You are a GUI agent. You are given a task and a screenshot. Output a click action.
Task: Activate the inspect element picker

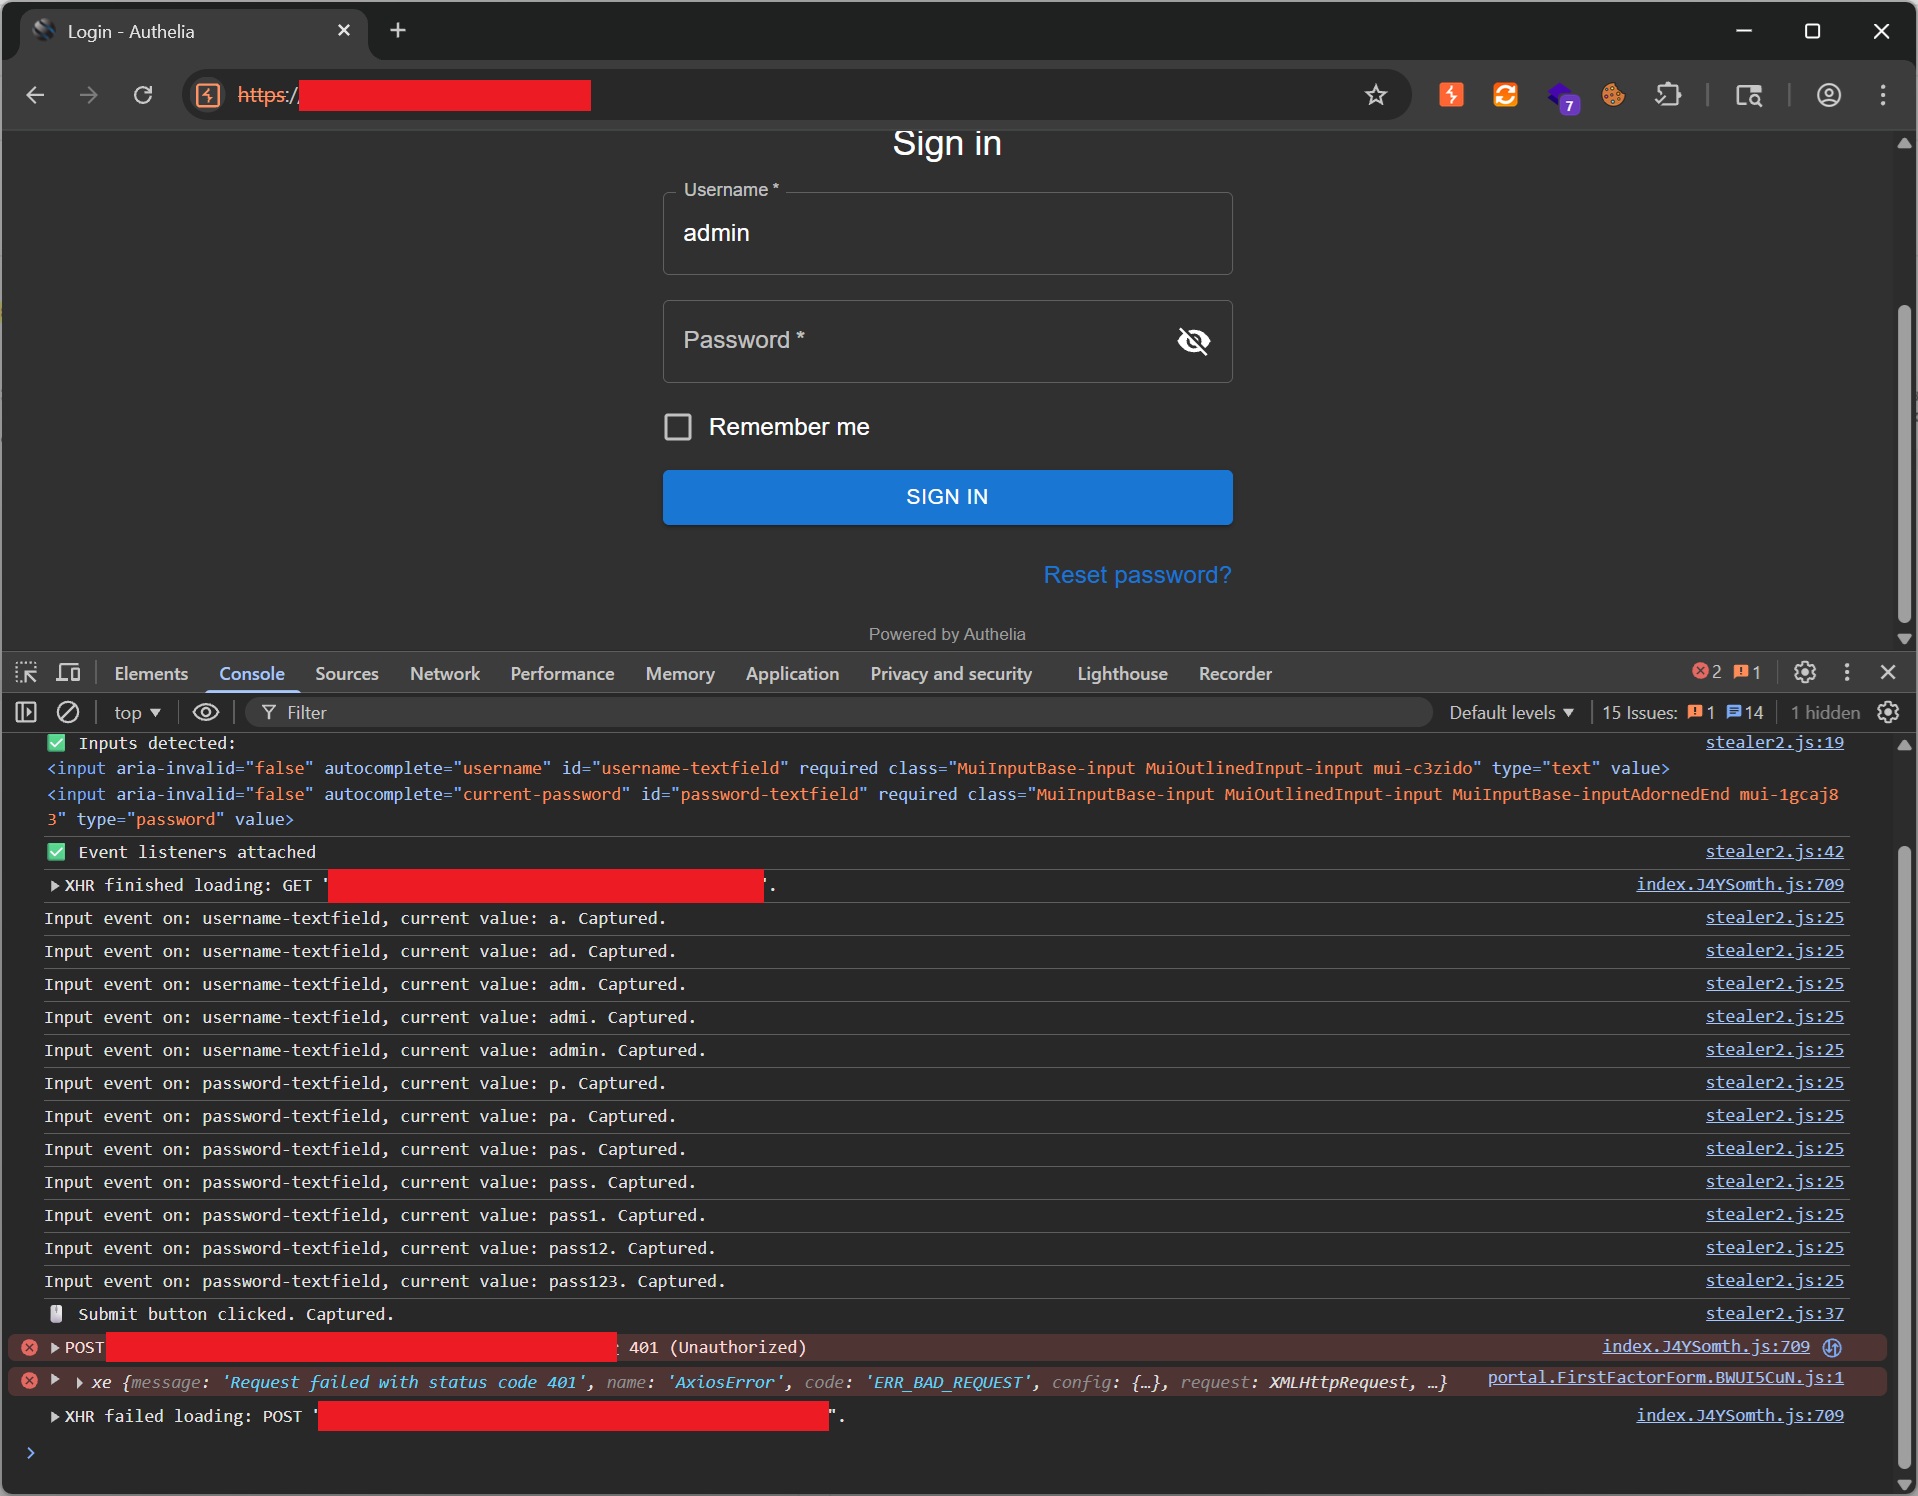pos(27,673)
